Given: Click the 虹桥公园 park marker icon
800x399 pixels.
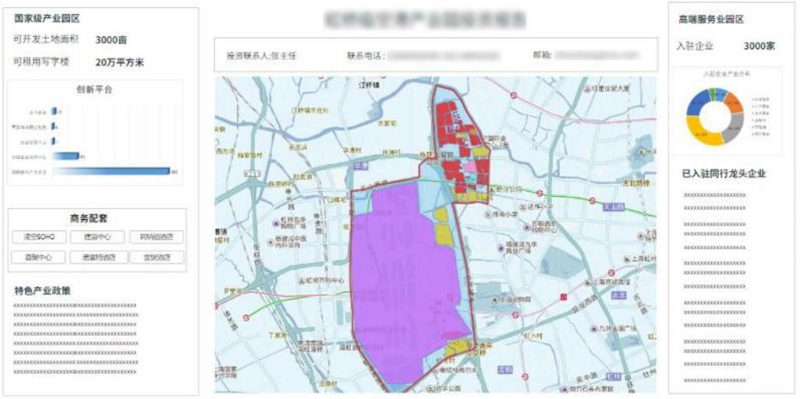Looking at the screenshot, I should coord(490,190).
